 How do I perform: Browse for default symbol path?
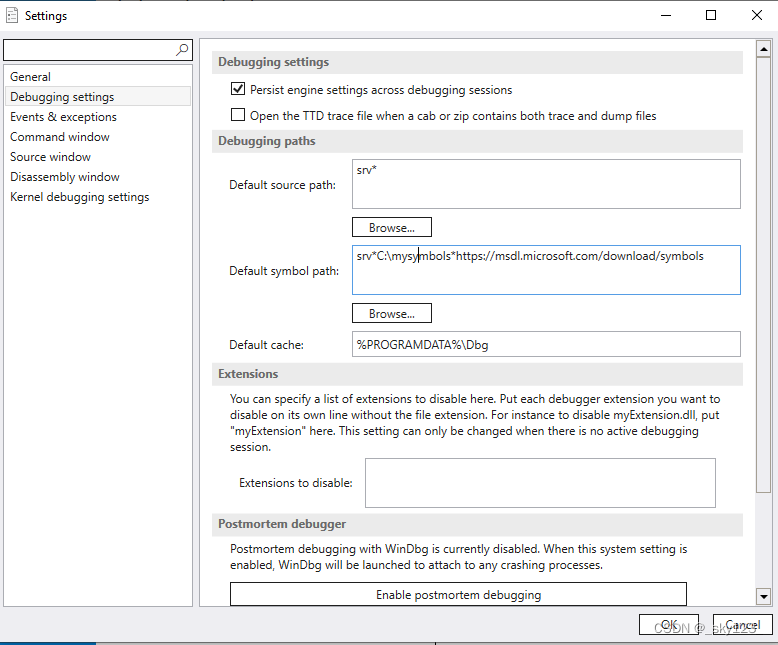click(391, 313)
